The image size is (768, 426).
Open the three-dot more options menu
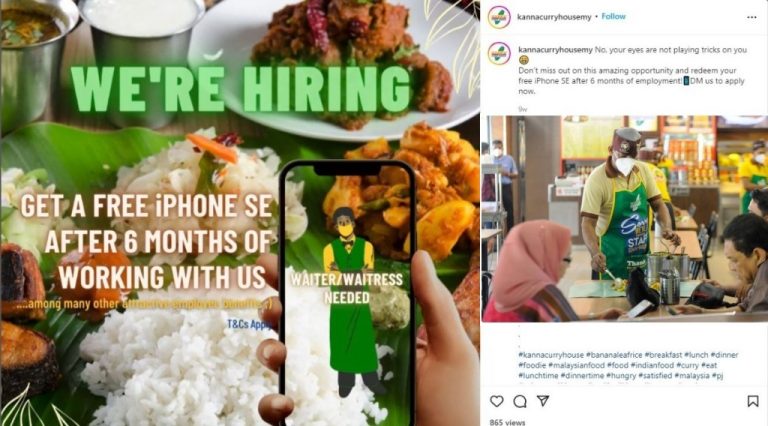[x=751, y=17]
